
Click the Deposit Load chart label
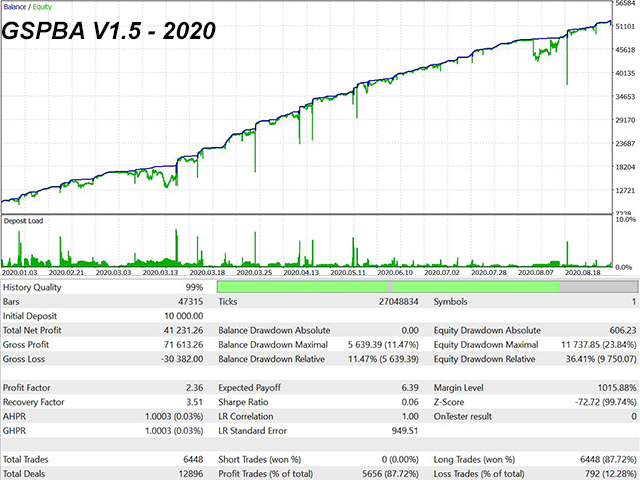point(23,221)
